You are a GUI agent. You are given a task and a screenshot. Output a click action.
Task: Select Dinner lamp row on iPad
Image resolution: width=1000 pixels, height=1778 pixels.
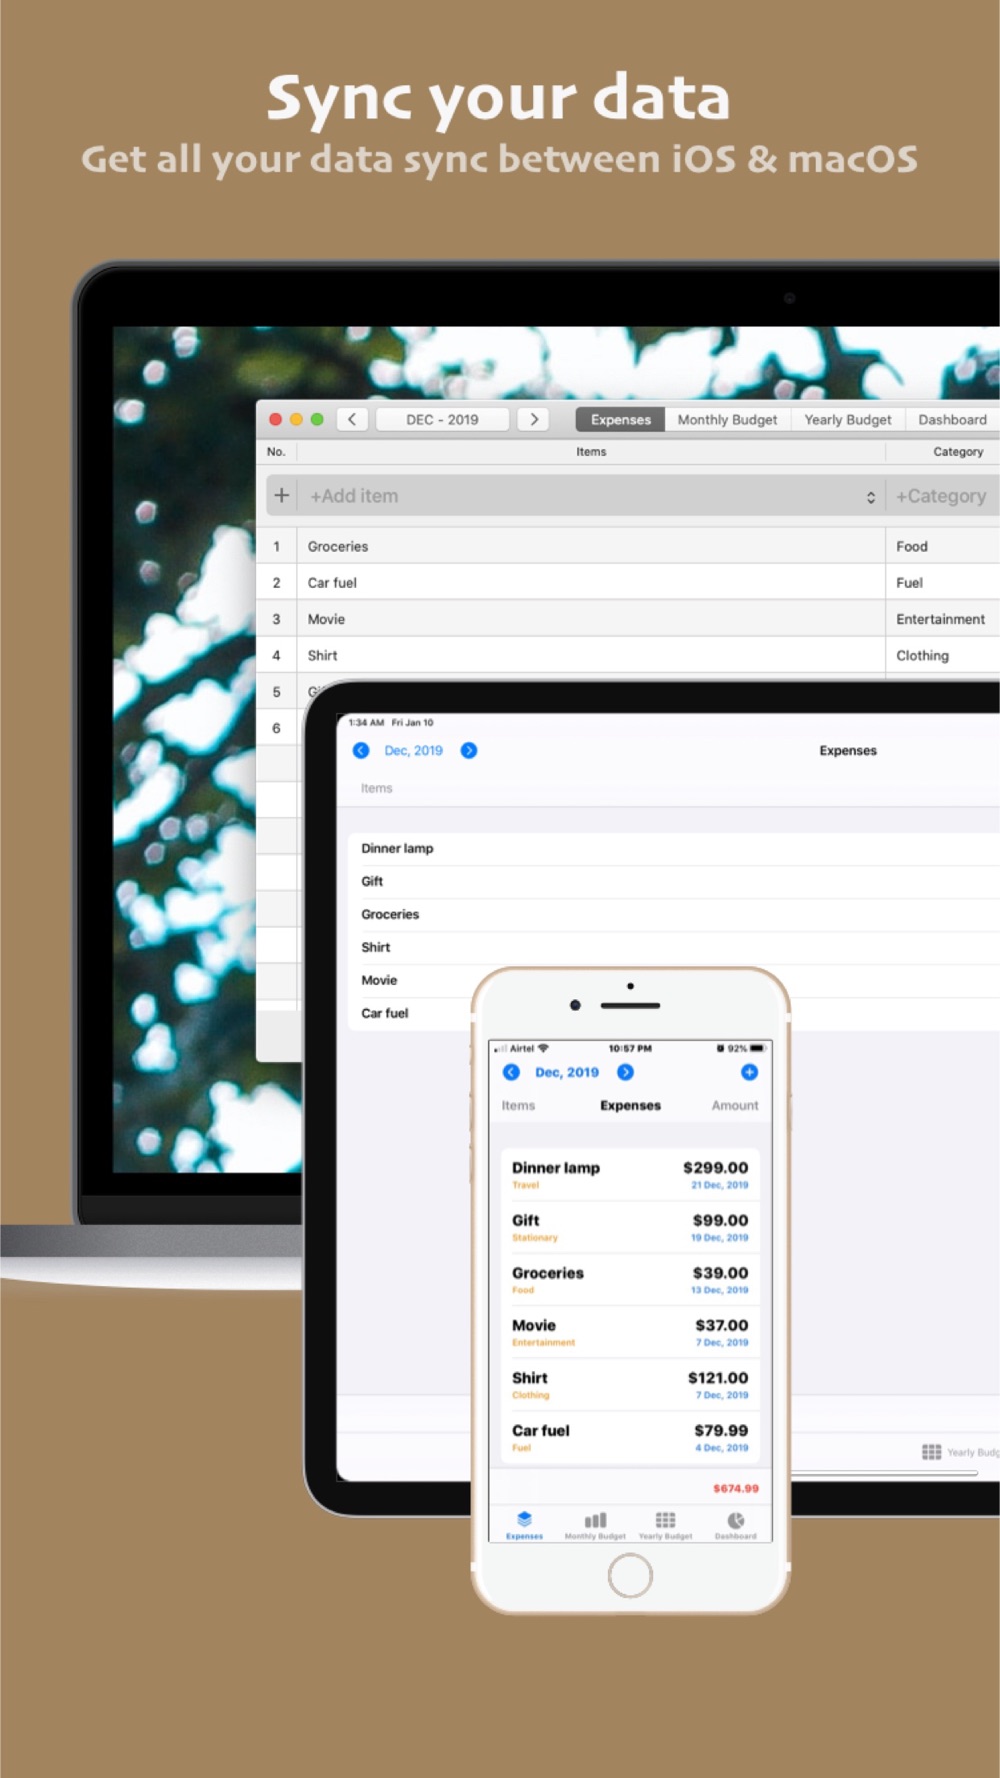pyautogui.click(x=674, y=848)
